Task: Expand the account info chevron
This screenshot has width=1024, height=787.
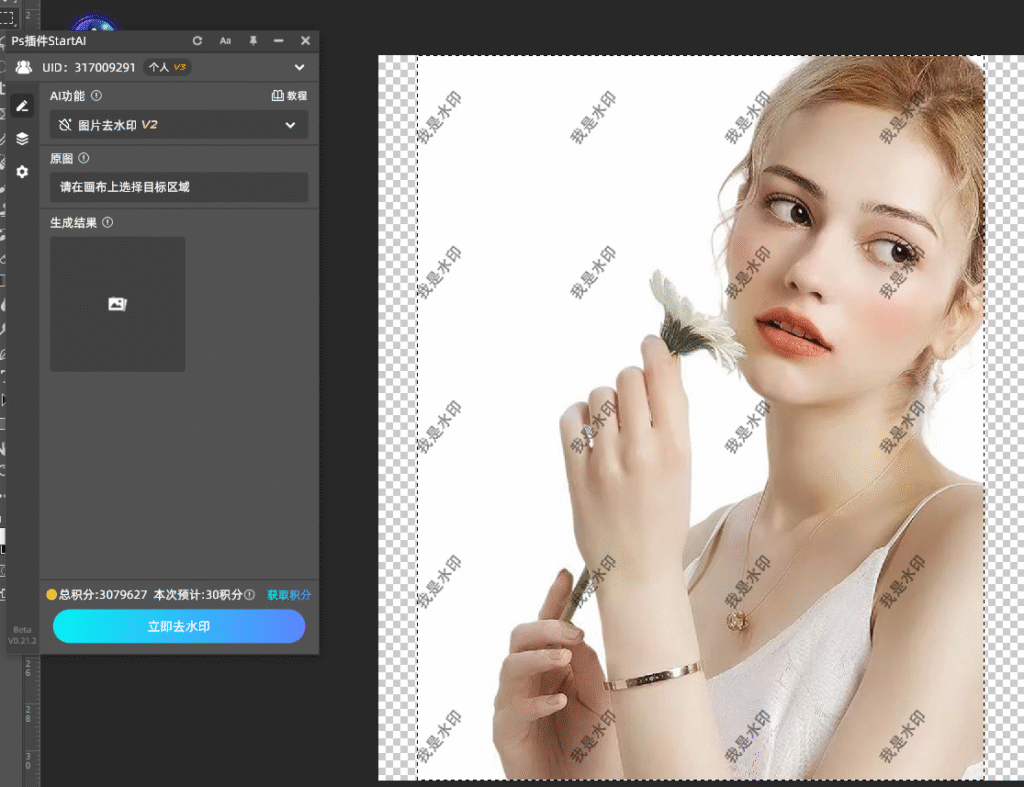Action: coord(299,68)
